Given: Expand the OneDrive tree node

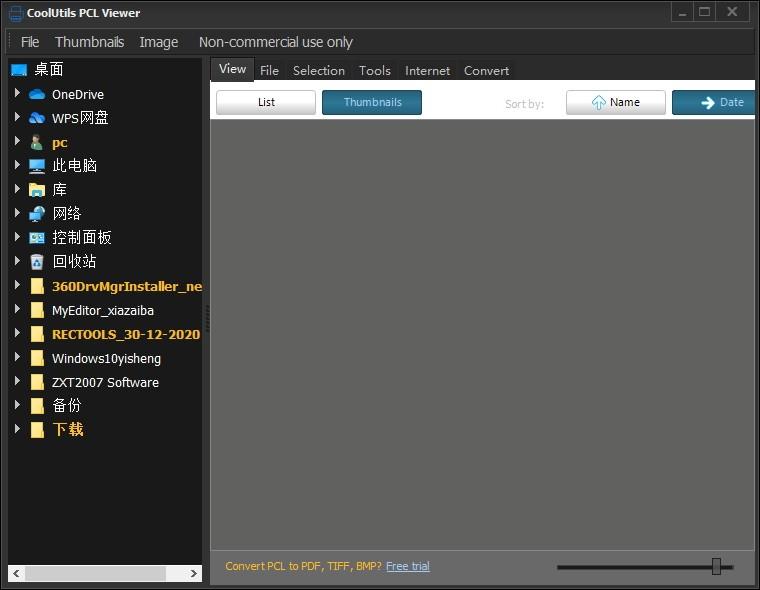Looking at the screenshot, I should pos(17,93).
